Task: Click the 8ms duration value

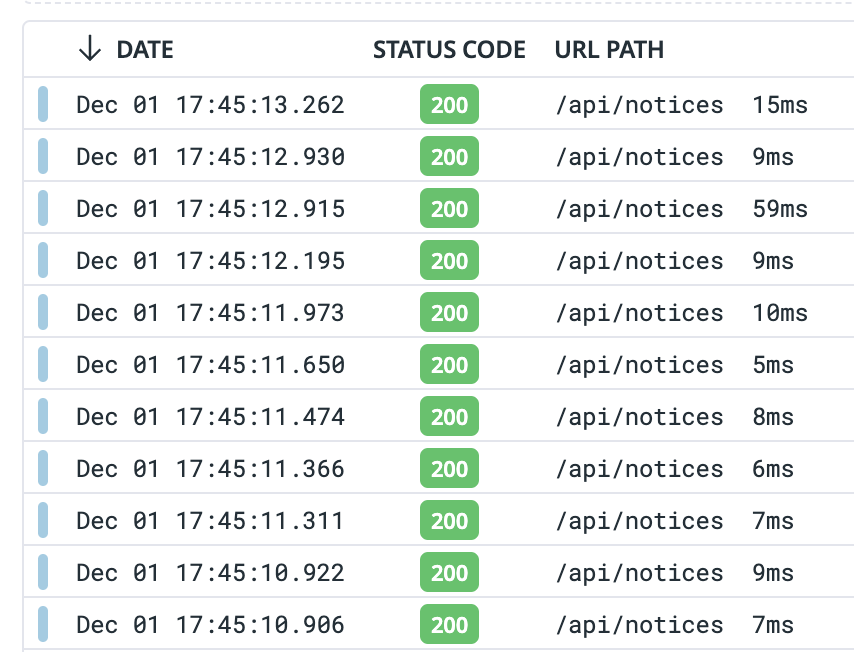Action: click(773, 417)
